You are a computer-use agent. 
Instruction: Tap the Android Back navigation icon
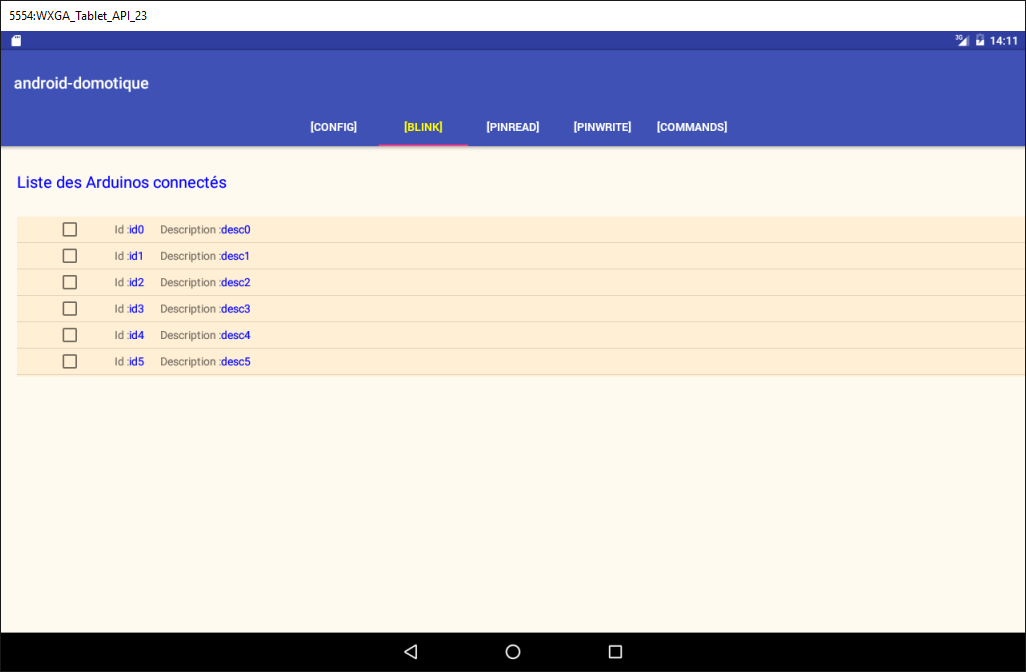410,652
